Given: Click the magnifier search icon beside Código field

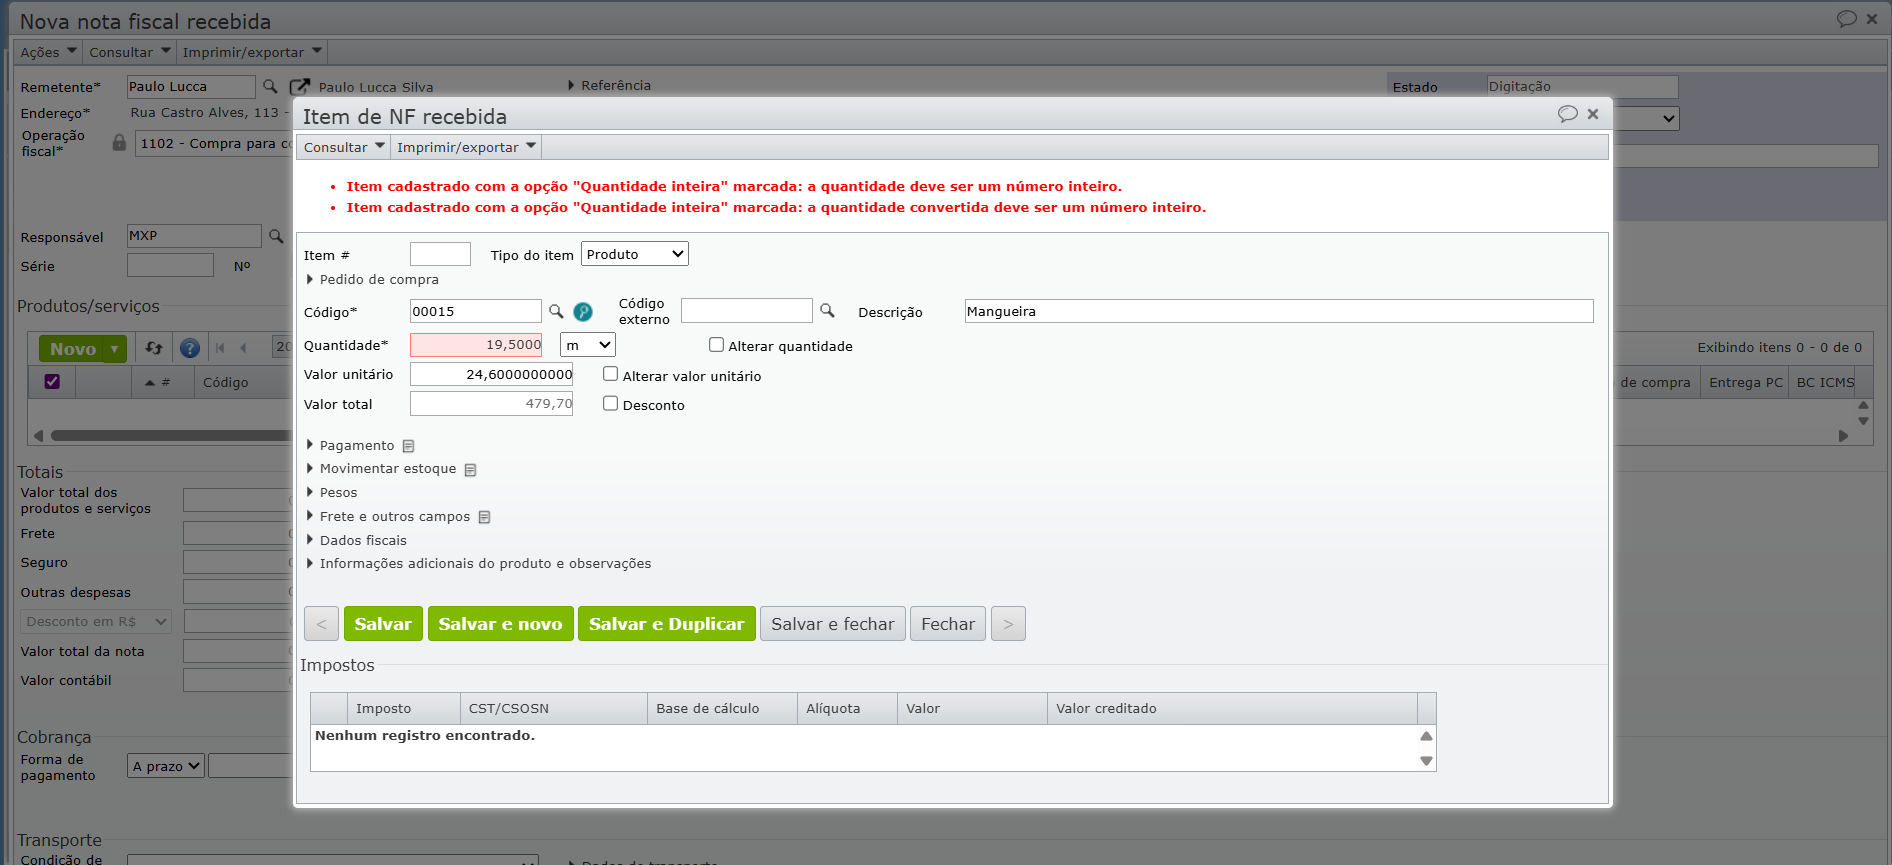Looking at the screenshot, I should (556, 311).
